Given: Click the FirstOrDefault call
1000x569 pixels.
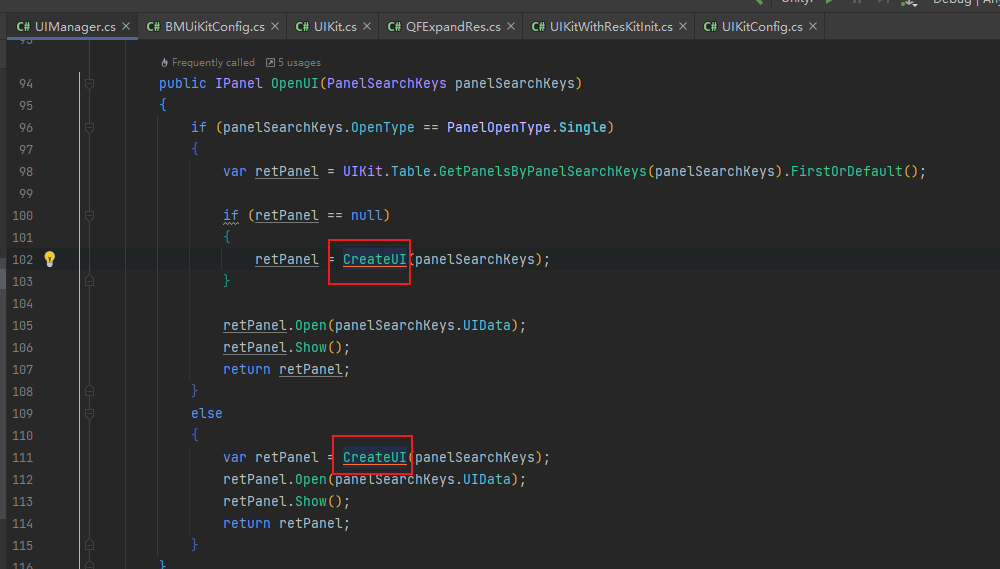Looking at the screenshot, I should 847,172.
